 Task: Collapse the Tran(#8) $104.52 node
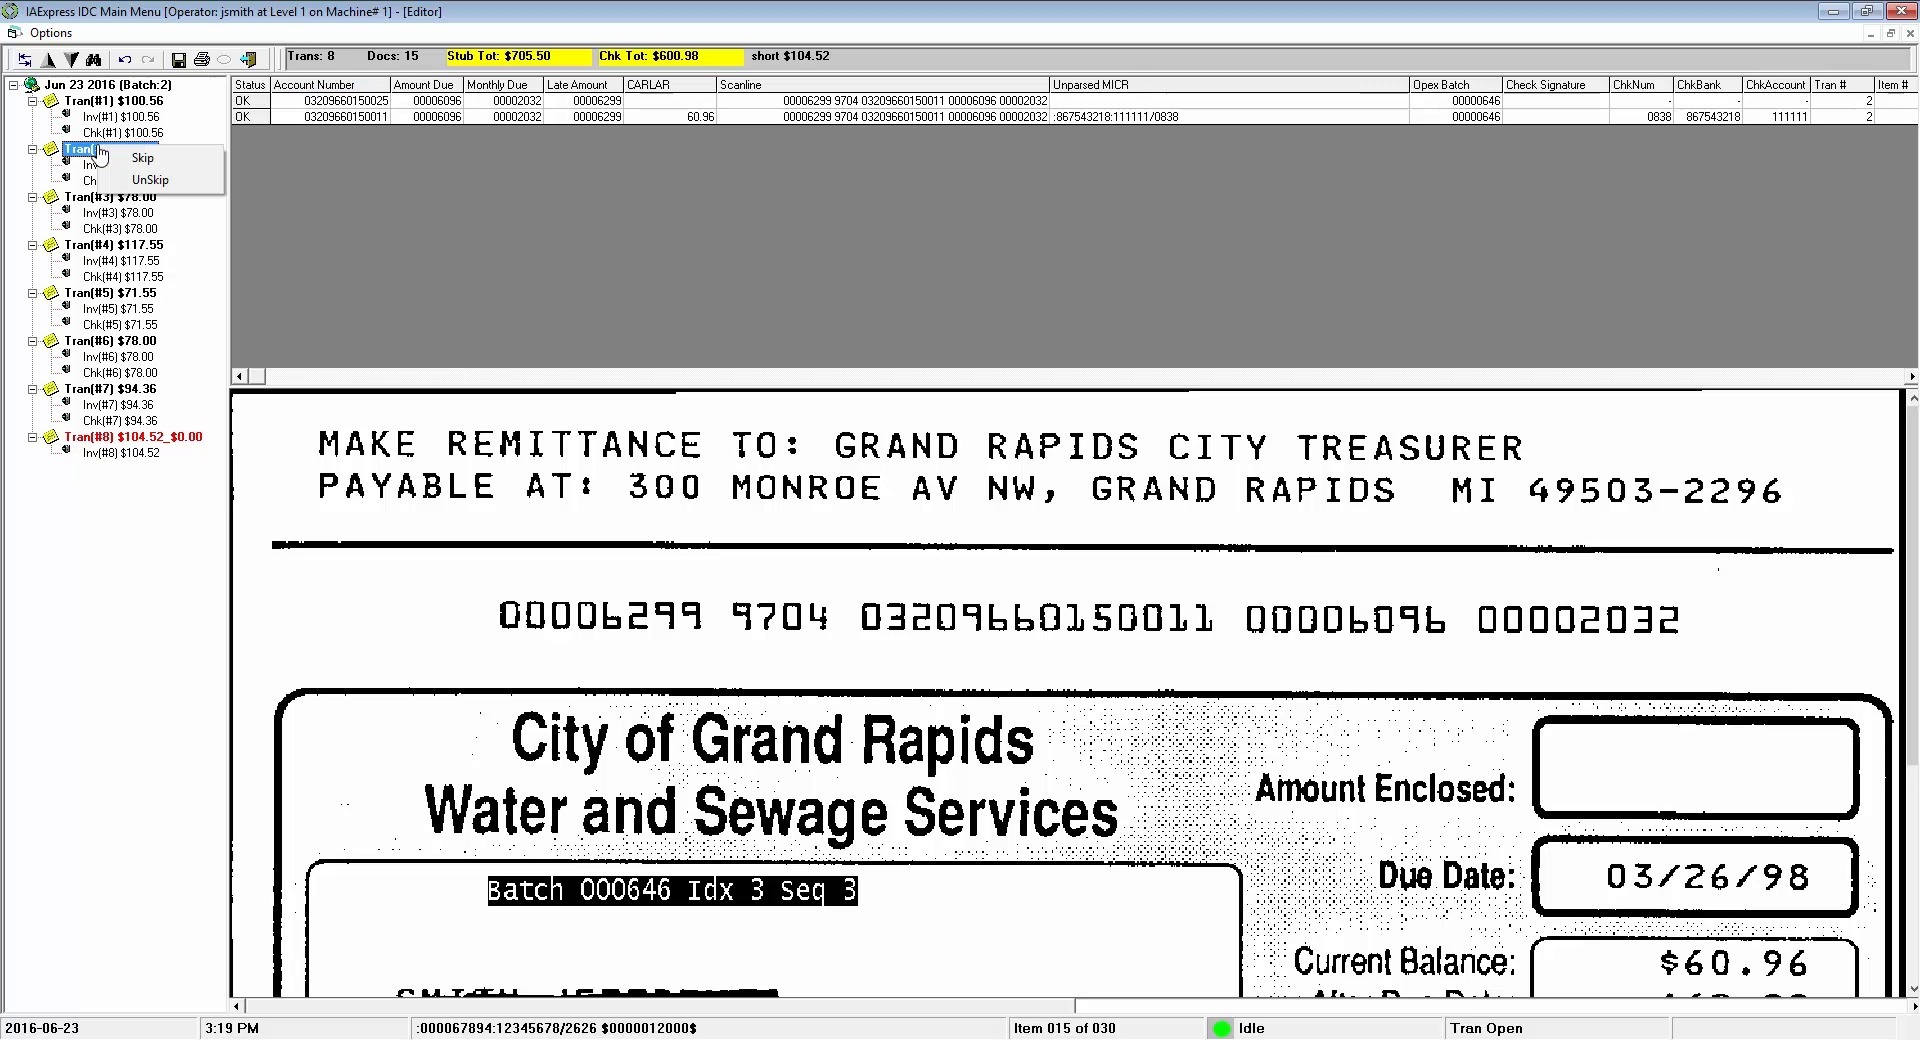pyautogui.click(x=33, y=437)
